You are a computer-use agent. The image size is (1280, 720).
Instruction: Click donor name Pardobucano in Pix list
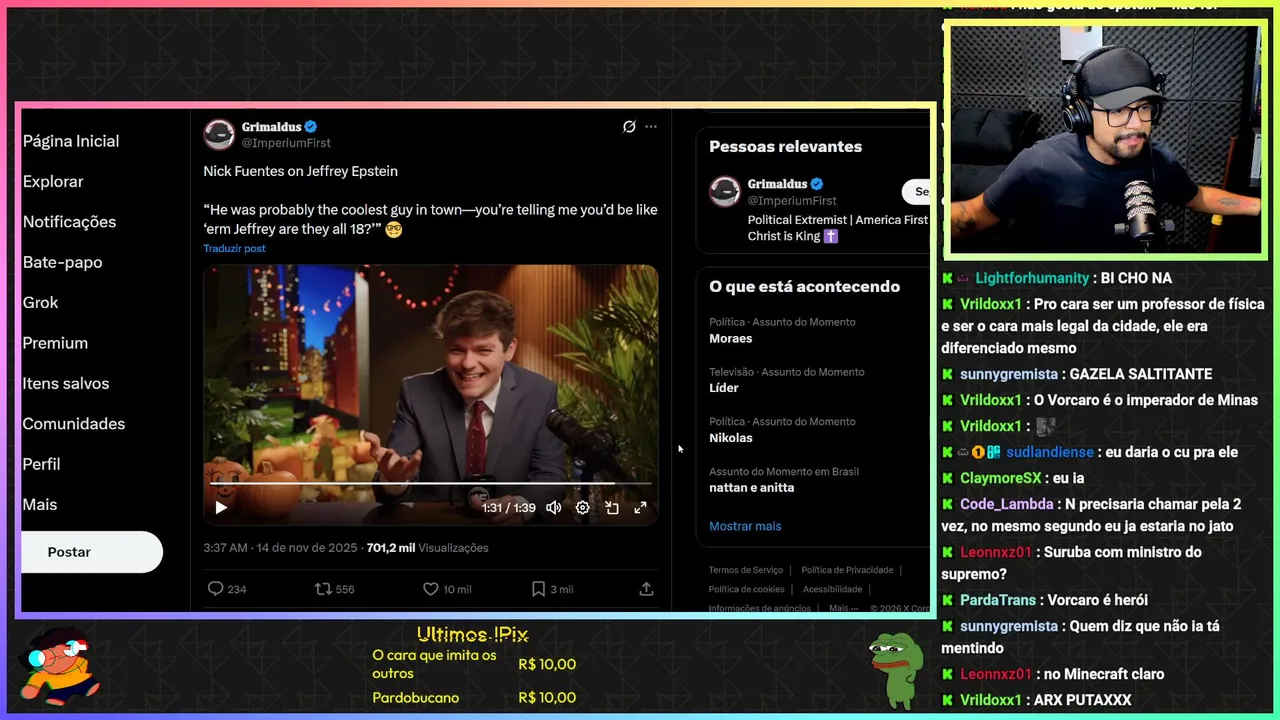416,698
